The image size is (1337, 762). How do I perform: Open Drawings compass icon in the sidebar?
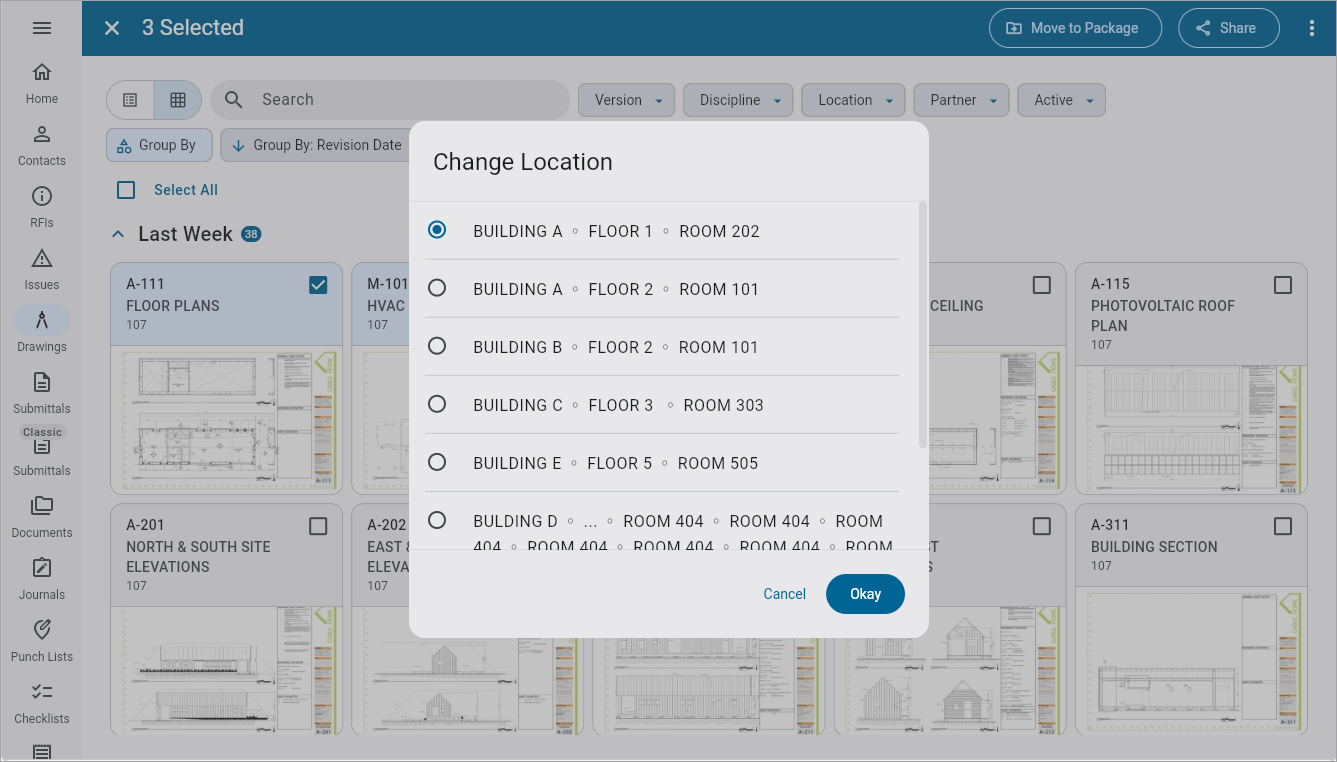pyautogui.click(x=42, y=321)
